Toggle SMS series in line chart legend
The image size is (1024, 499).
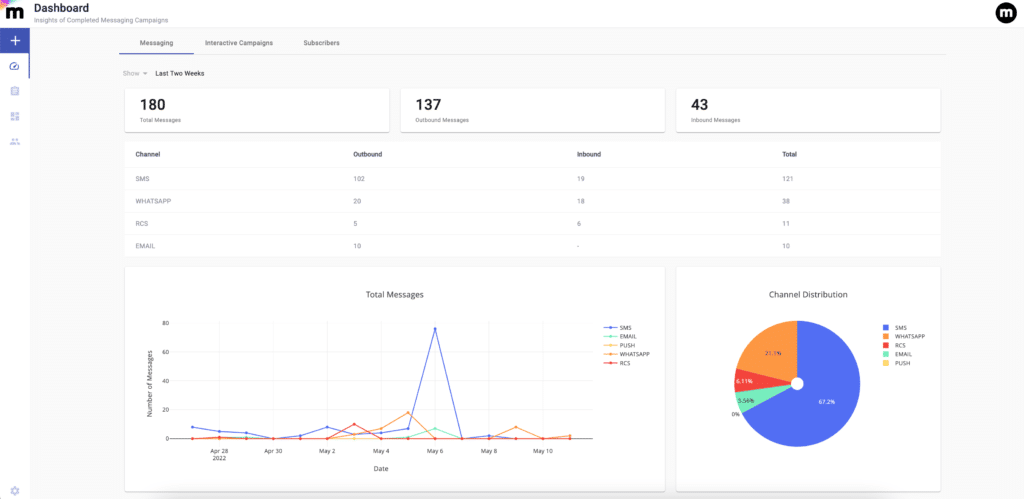click(618, 327)
